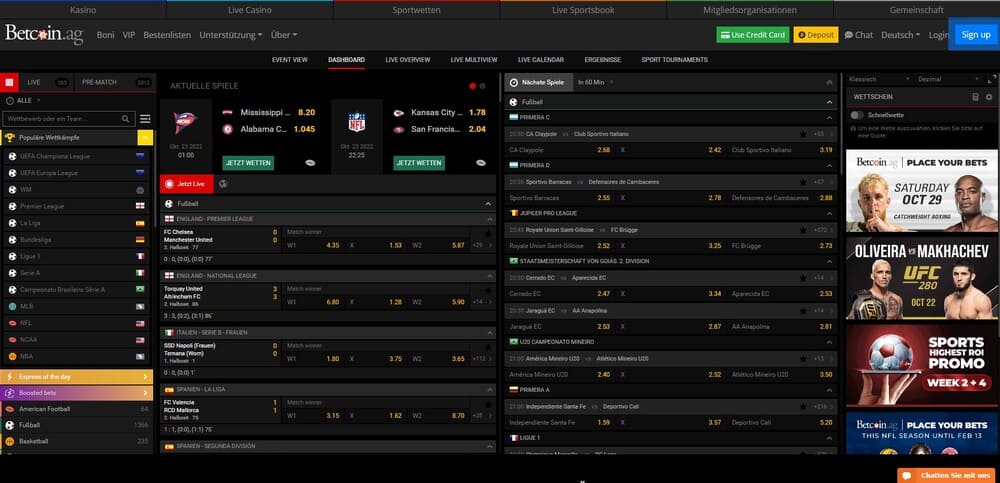
Task: Collapse the Jupiler Pro League section
Action: [x=829, y=213]
